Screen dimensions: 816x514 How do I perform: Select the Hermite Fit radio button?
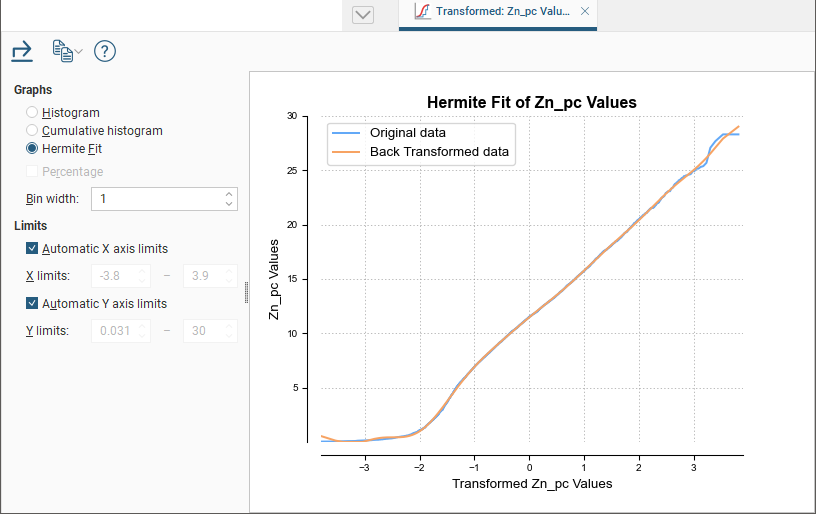[x=33, y=149]
